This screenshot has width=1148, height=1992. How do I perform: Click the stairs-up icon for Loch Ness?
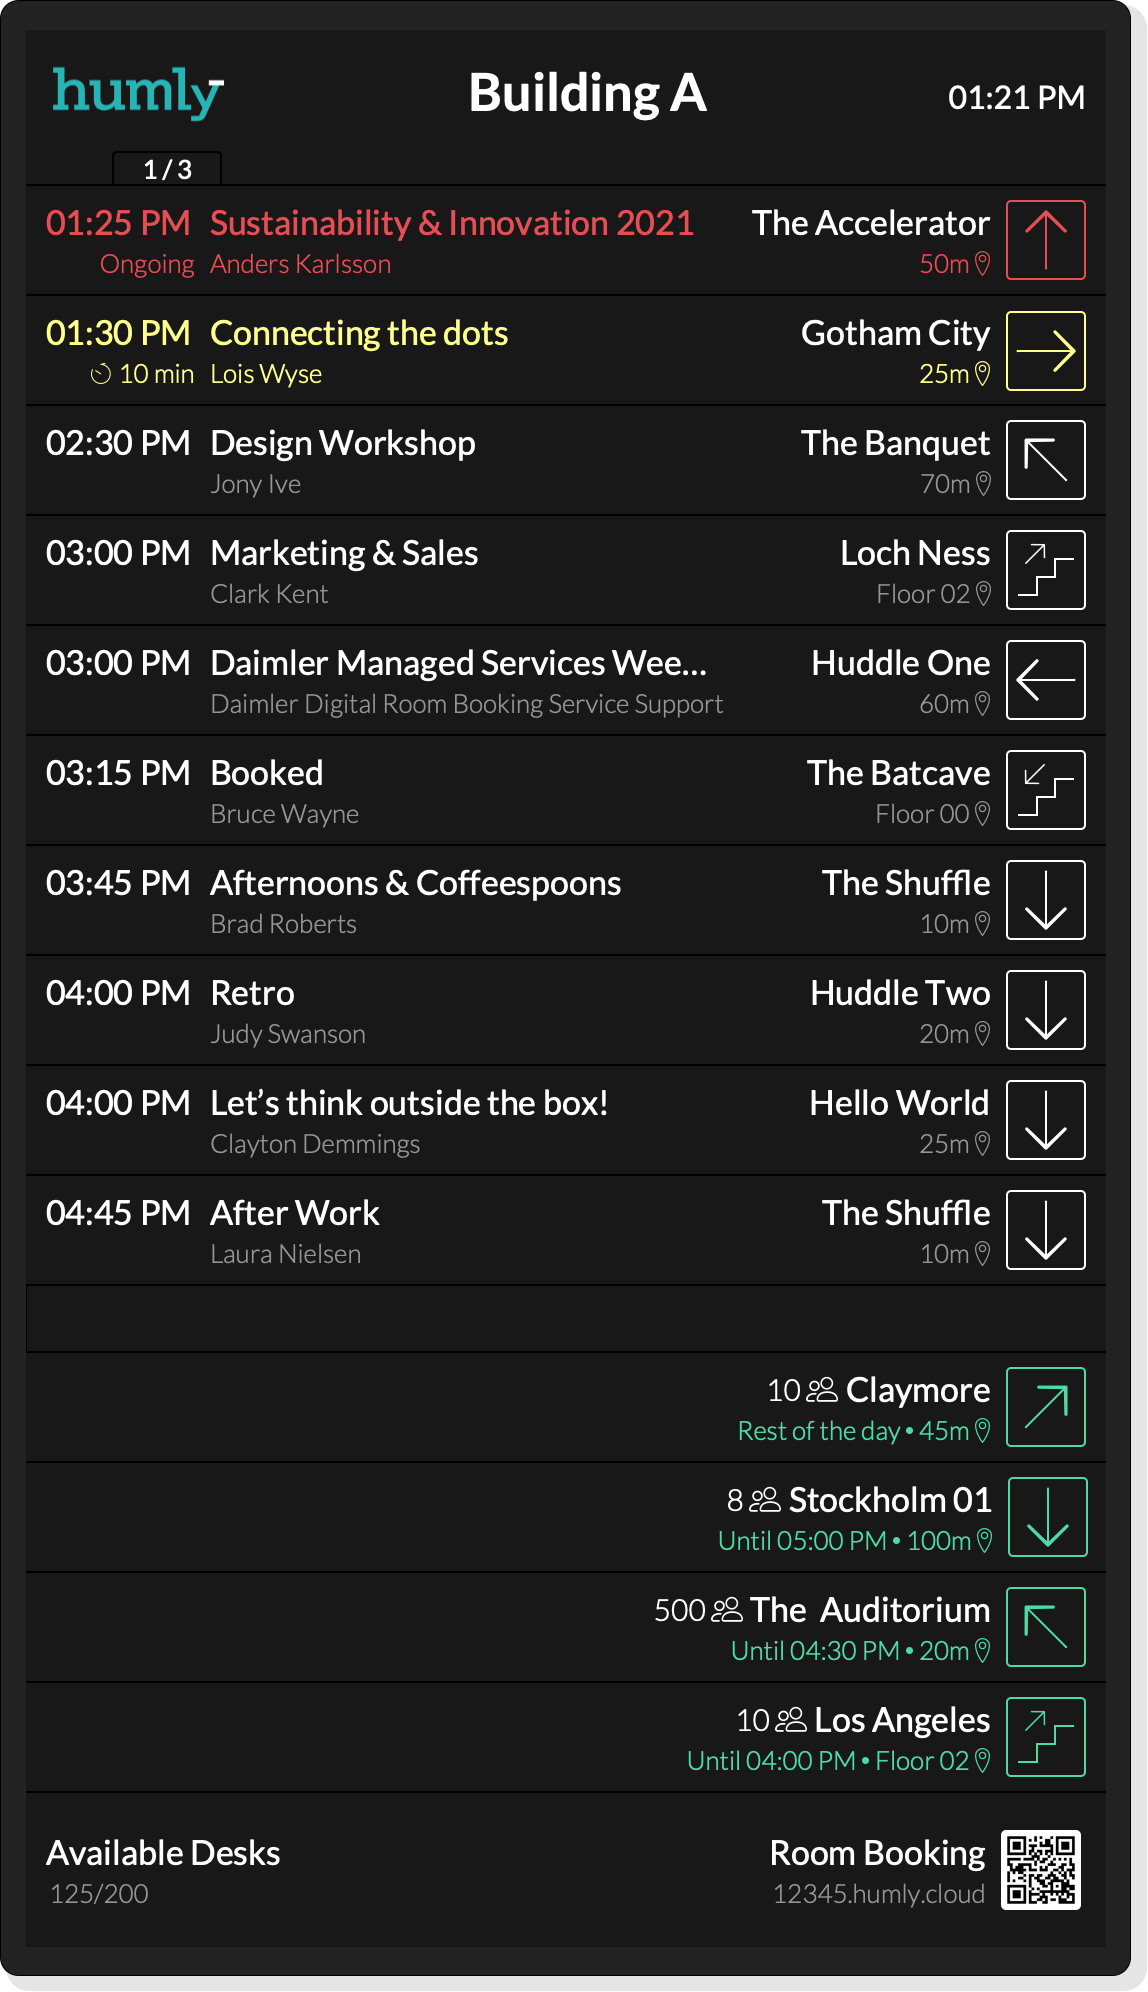1045,570
